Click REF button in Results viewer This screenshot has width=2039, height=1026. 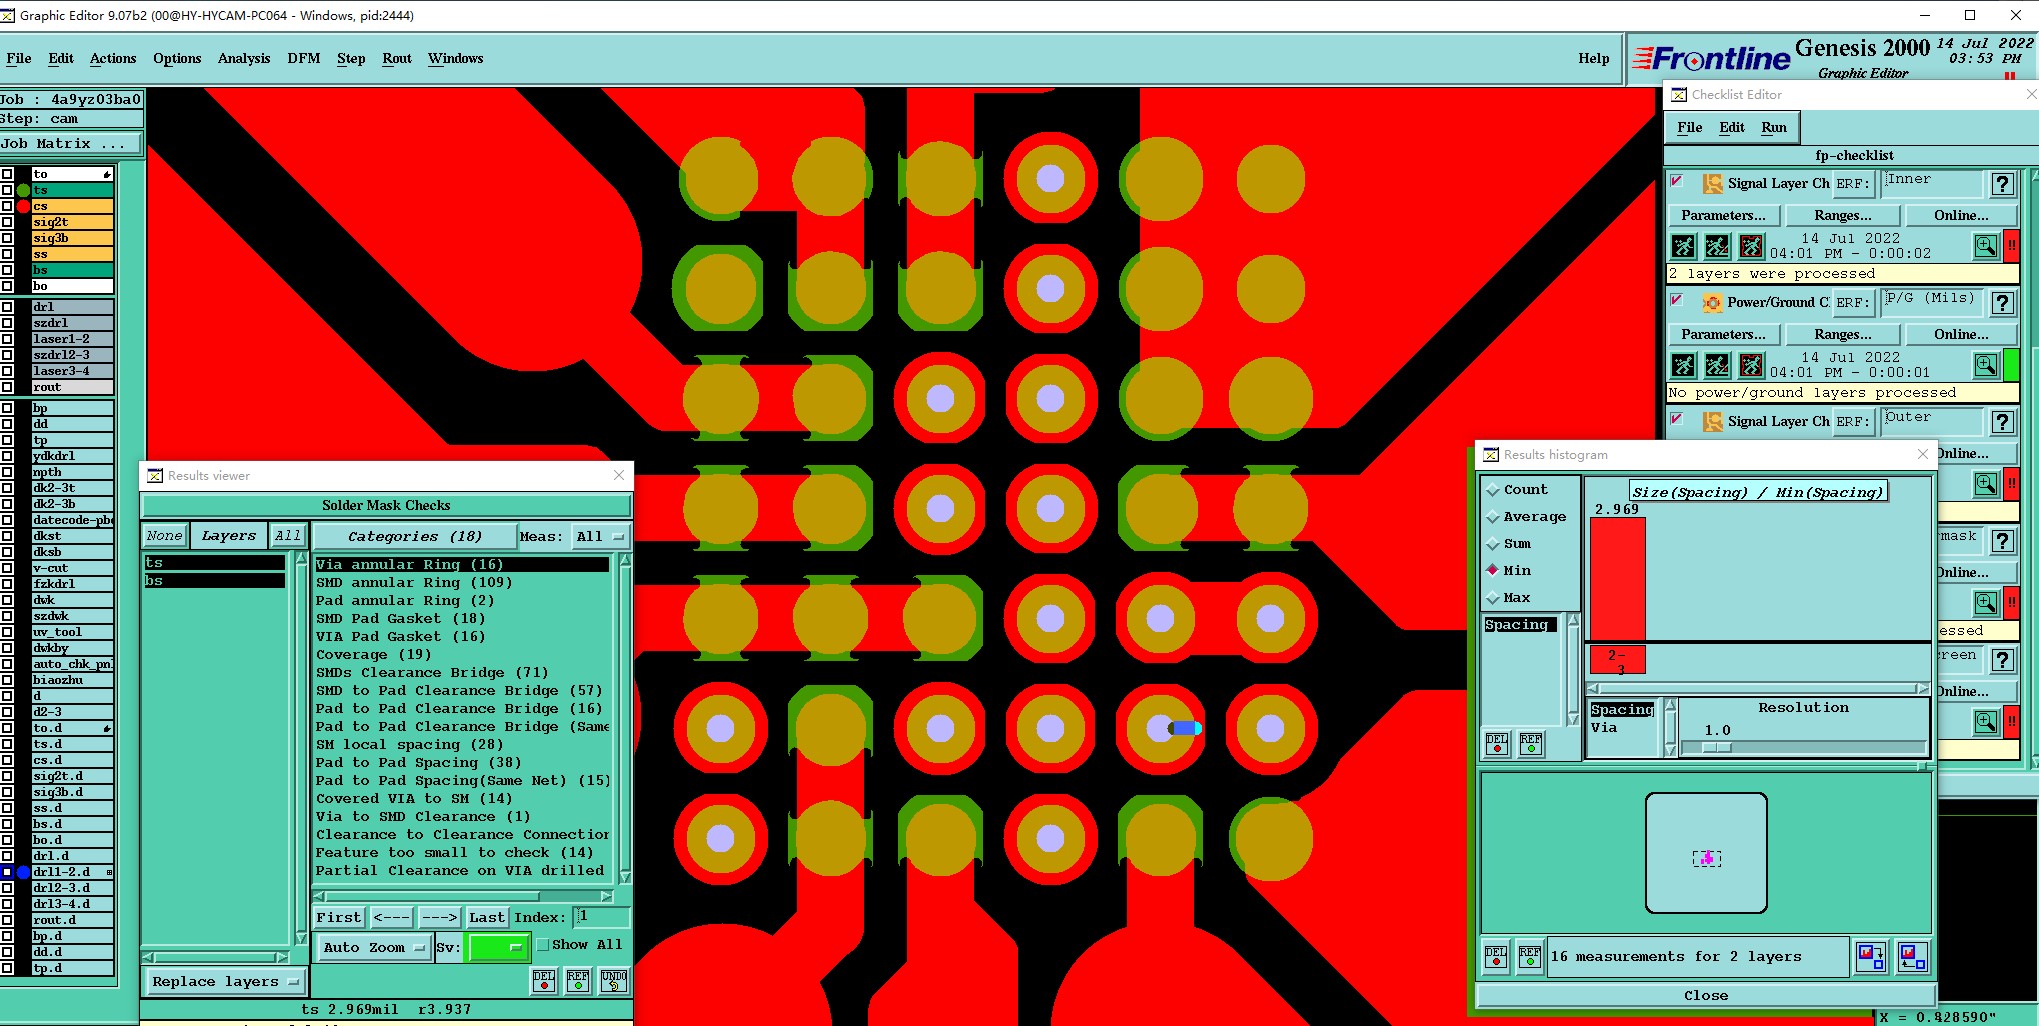coord(578,981)
